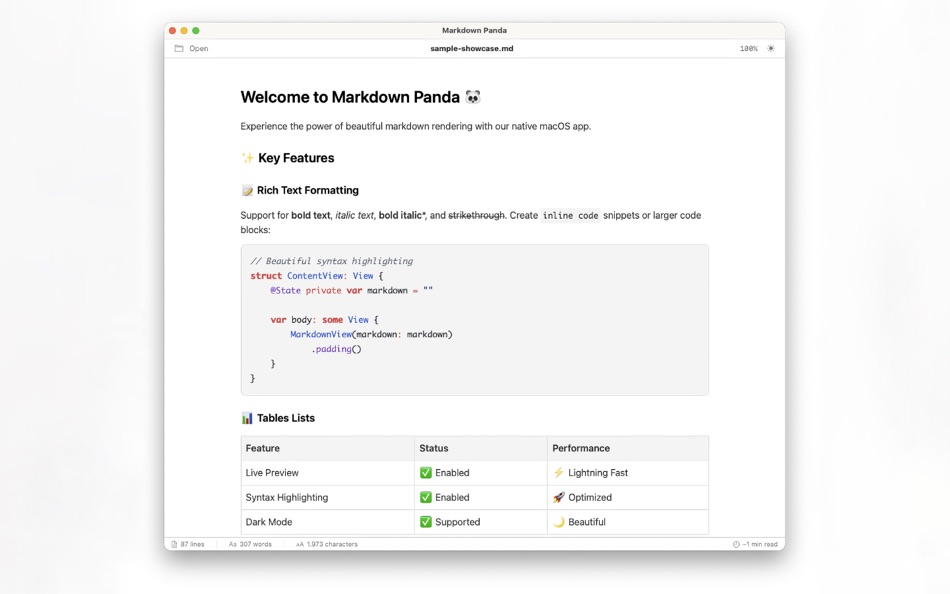Click the 1,973 characters status entry
The width and height of the screenshot is (950, 594).
coord(327,544)
